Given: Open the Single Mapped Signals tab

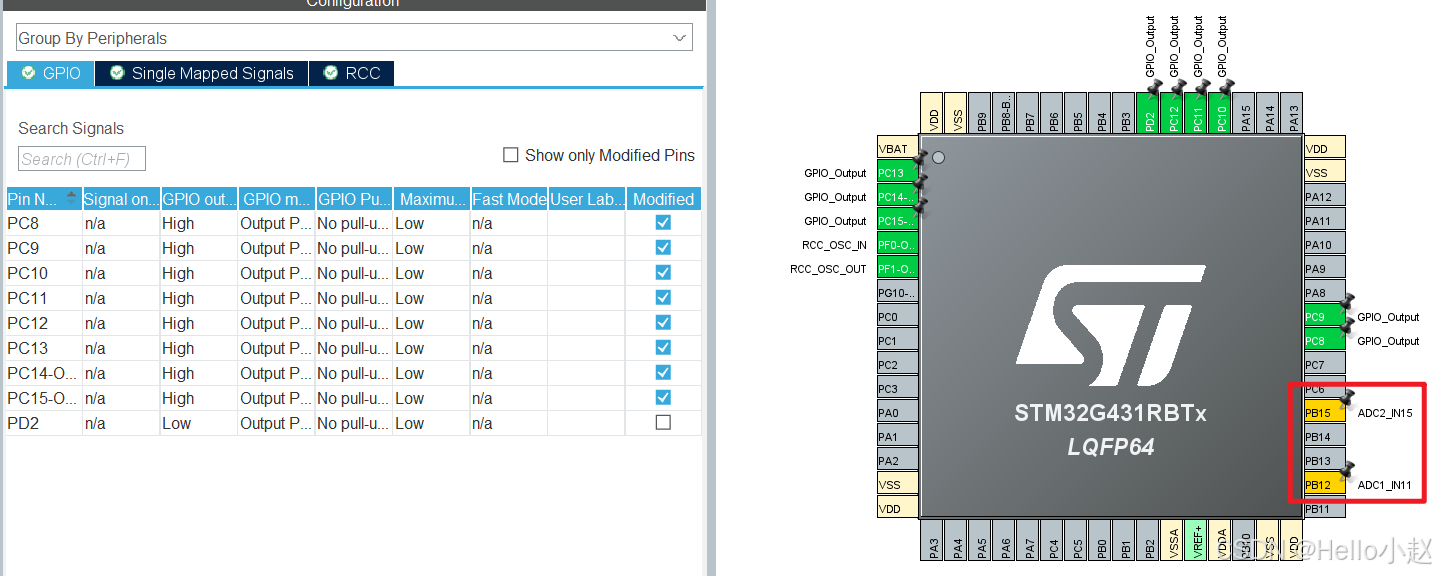Looking at the screenshot, I should coord(202,73).
